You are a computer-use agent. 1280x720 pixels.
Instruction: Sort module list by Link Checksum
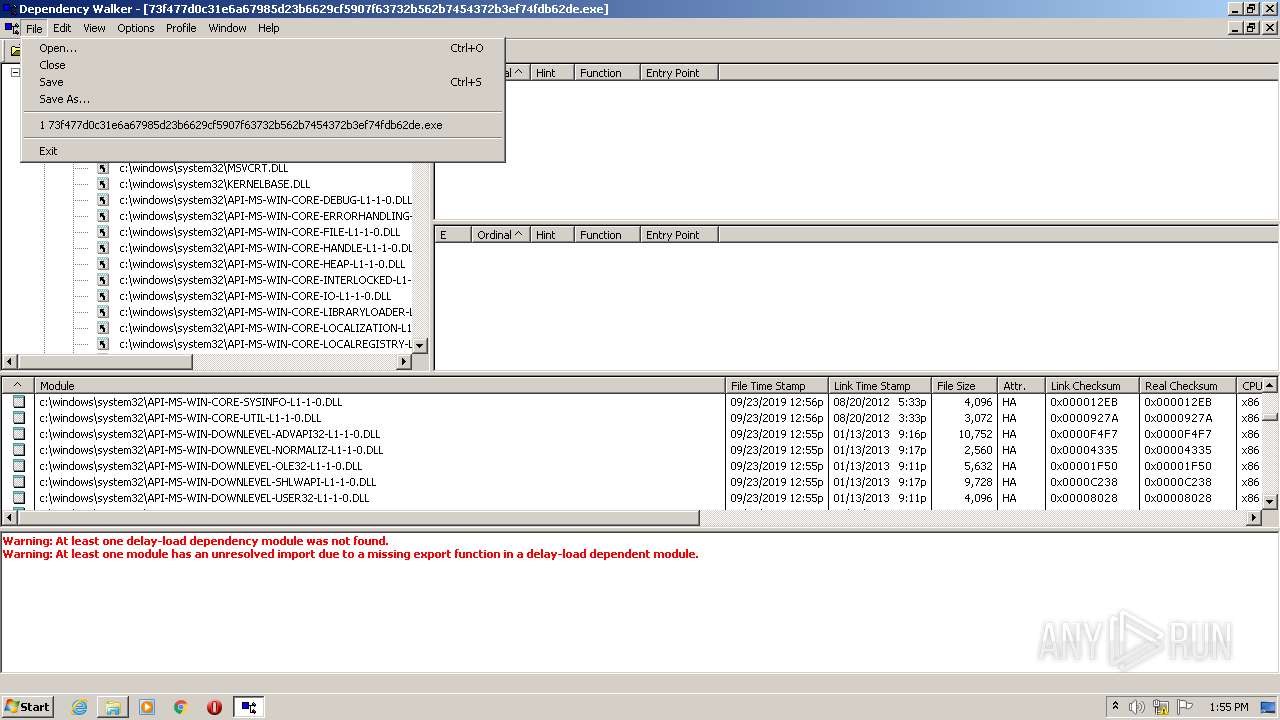point(1092,385)
